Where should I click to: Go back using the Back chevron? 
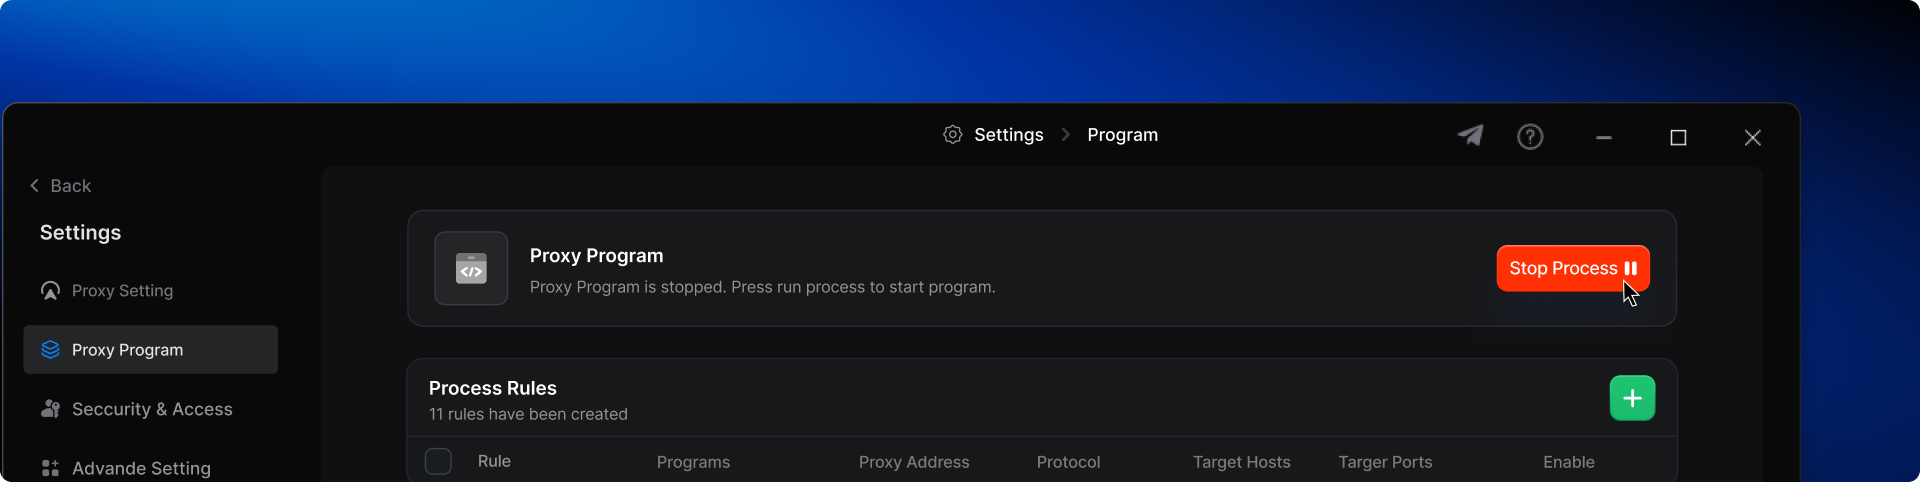[35, 186]
